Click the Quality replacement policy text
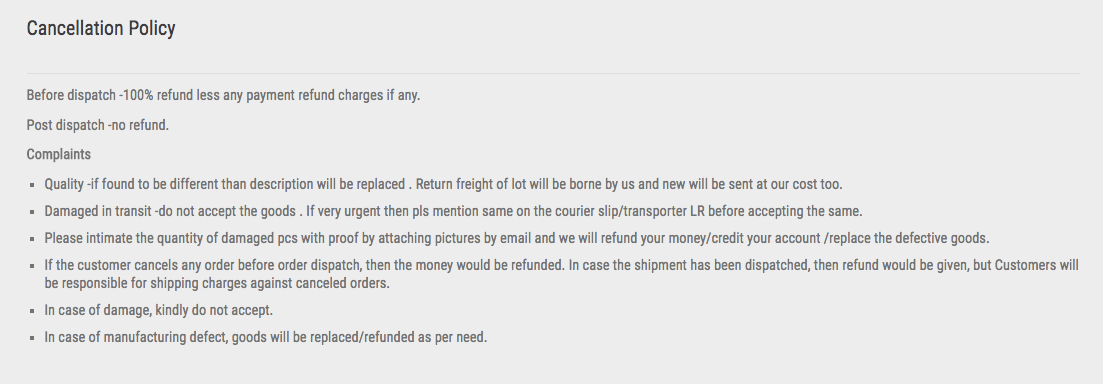 pyautogui.click(x=443, y=184)
